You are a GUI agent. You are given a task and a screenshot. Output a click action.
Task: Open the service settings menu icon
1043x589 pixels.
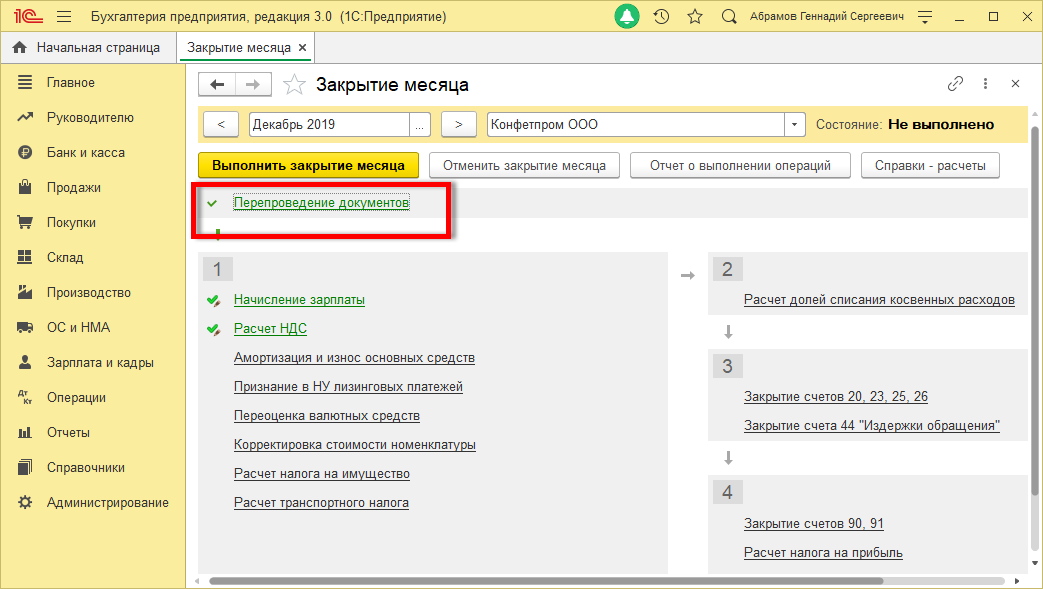click(925, 17)
